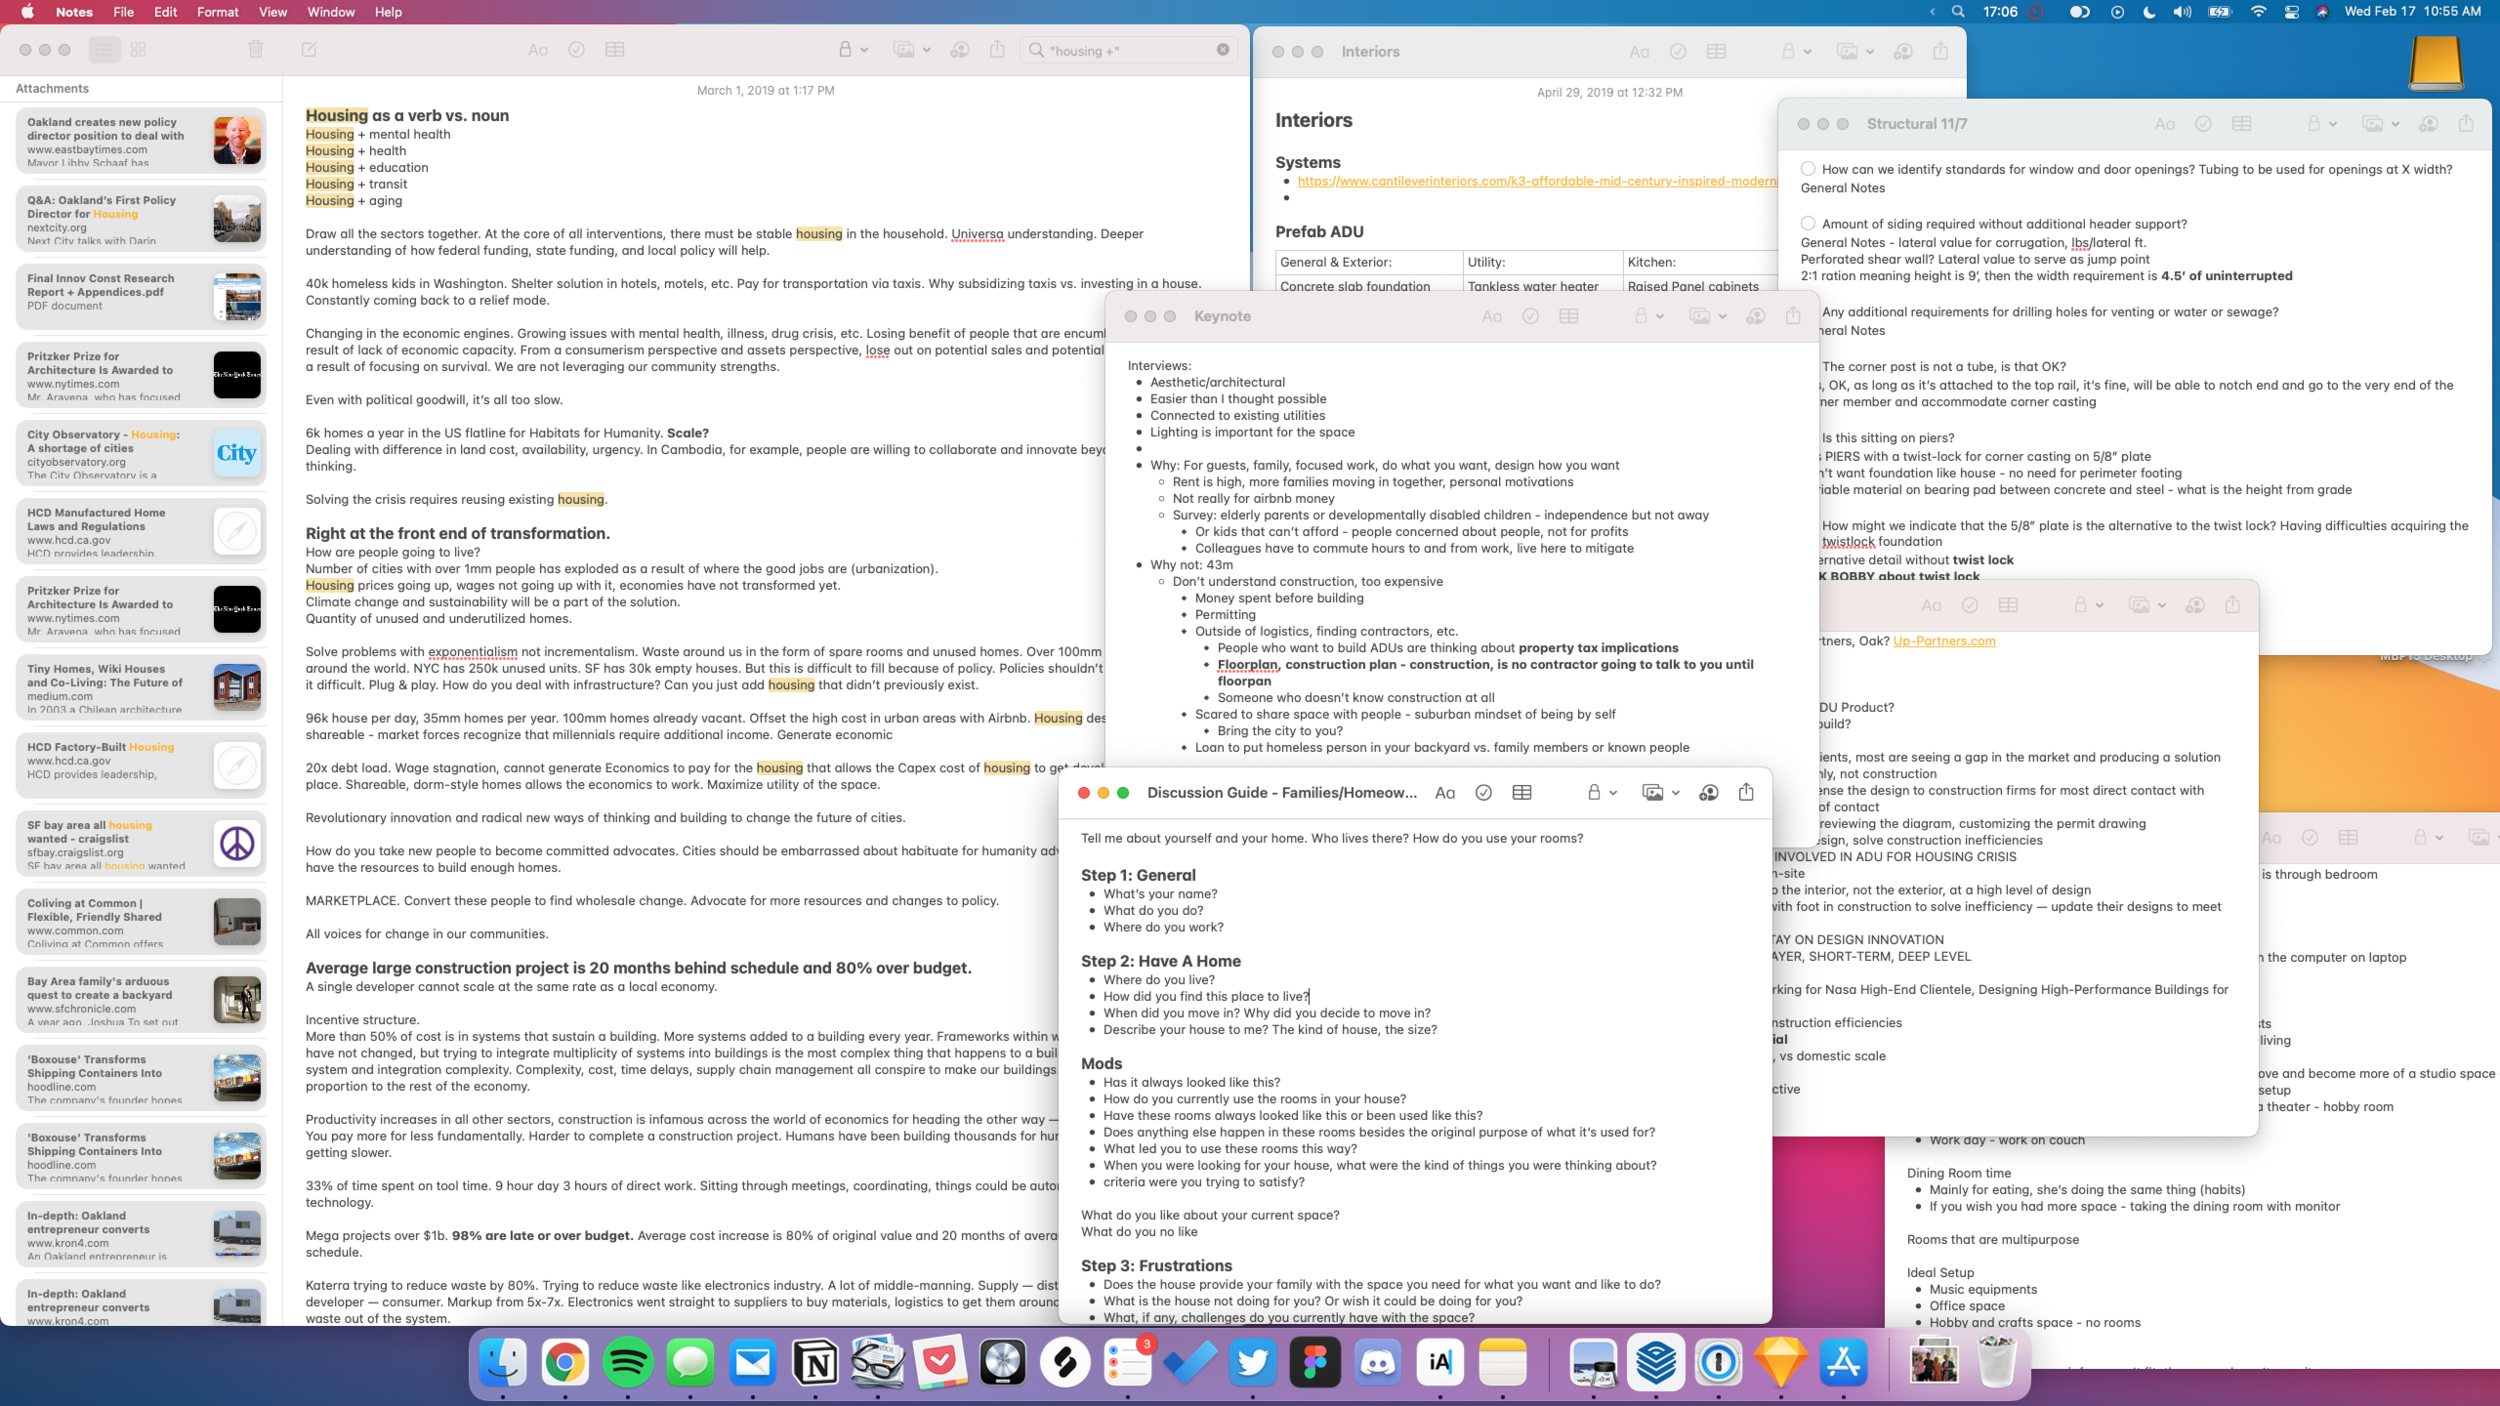Open text format Aa in Discussion Guide window

tap(1444, 793)
